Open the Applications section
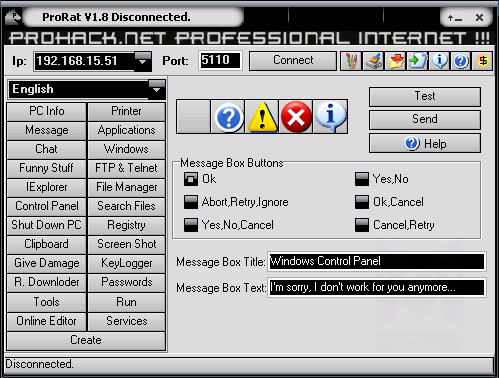 (x=126, y=130)
